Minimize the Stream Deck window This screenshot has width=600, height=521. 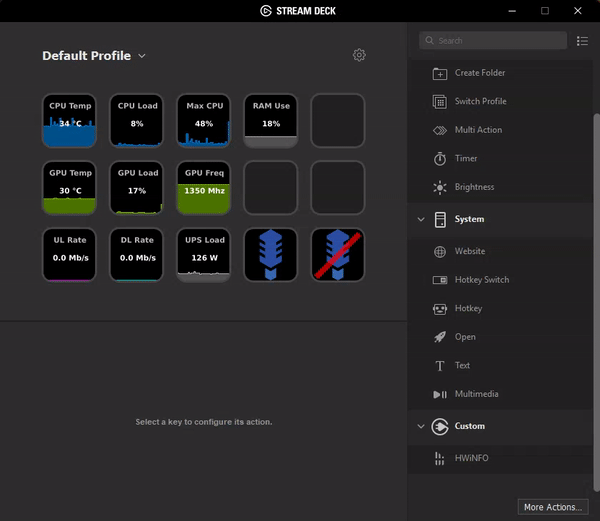pos(512,11)
